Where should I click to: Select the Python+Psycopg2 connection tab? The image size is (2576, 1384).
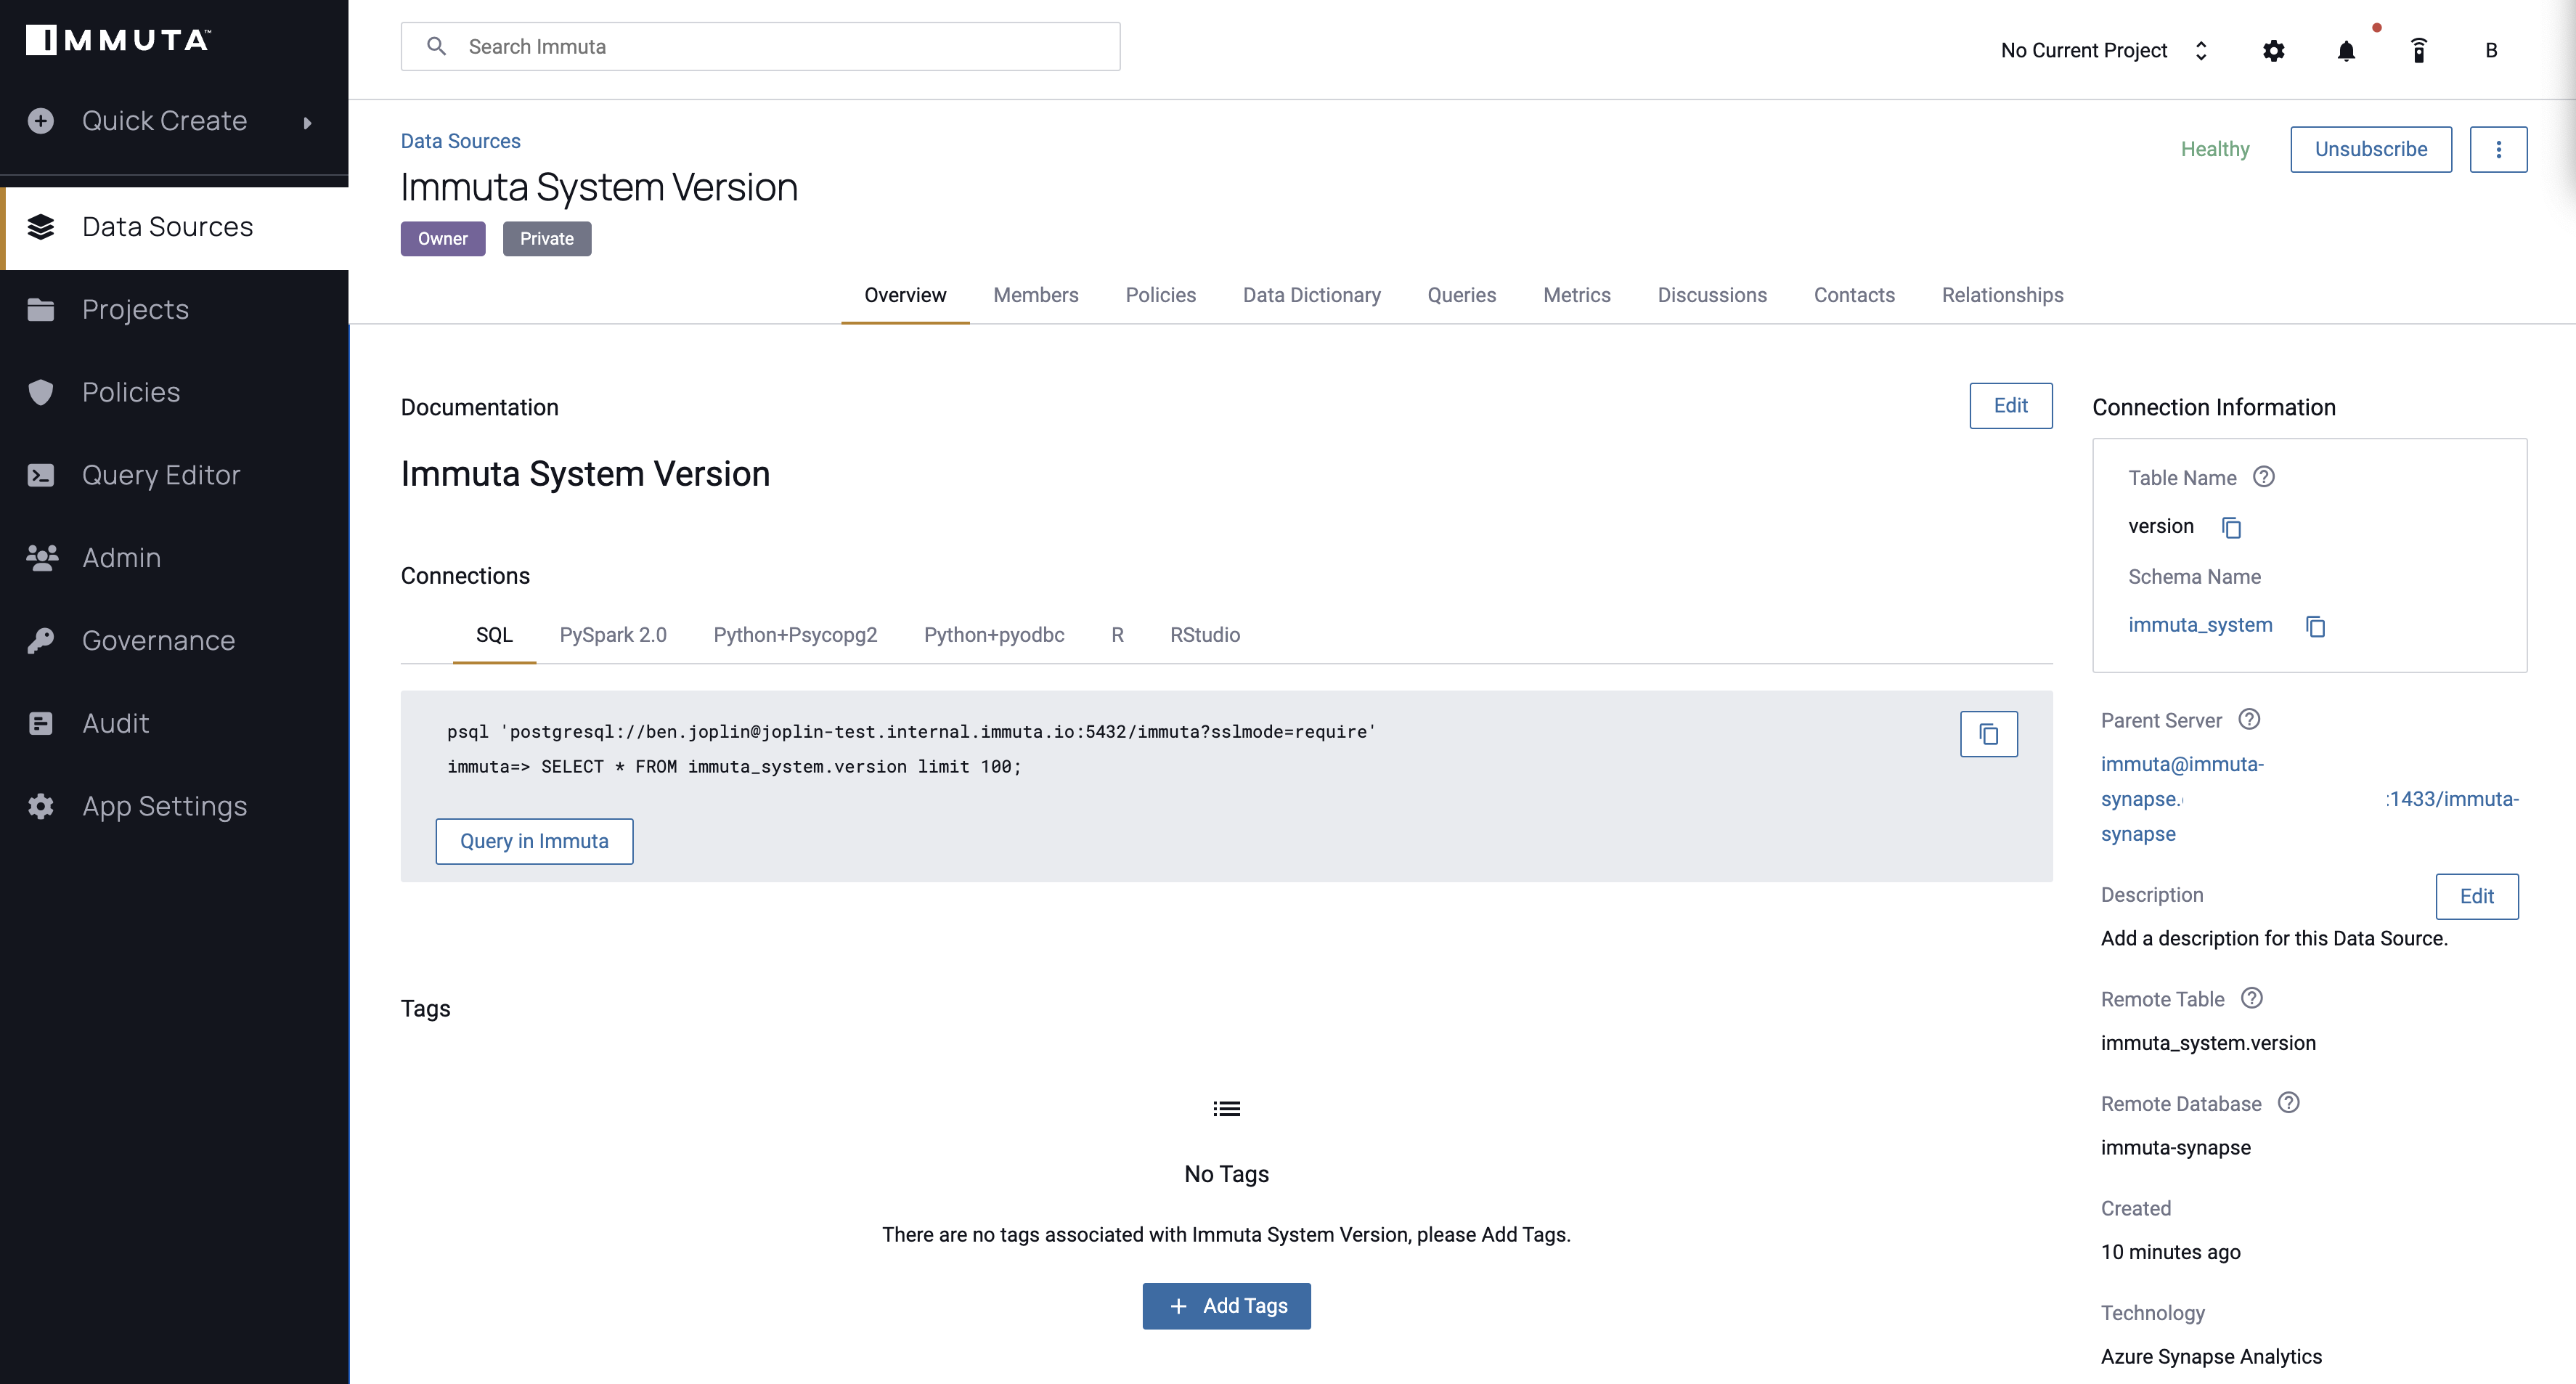(795, 635)
